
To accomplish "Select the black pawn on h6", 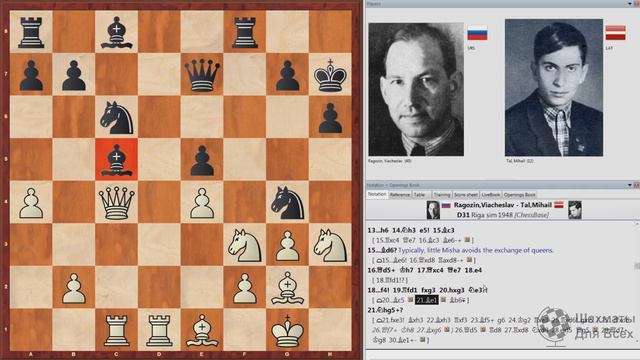I will point(330,118).
